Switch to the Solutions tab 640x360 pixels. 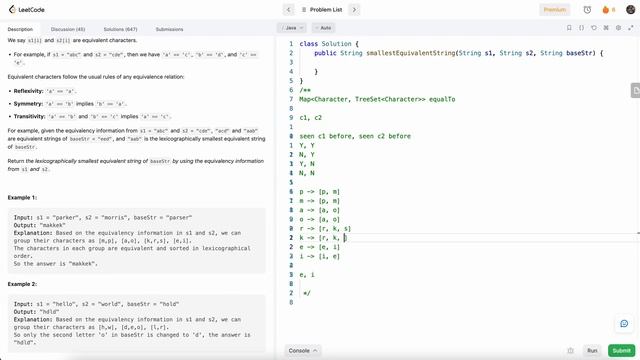tap(120, 29)
